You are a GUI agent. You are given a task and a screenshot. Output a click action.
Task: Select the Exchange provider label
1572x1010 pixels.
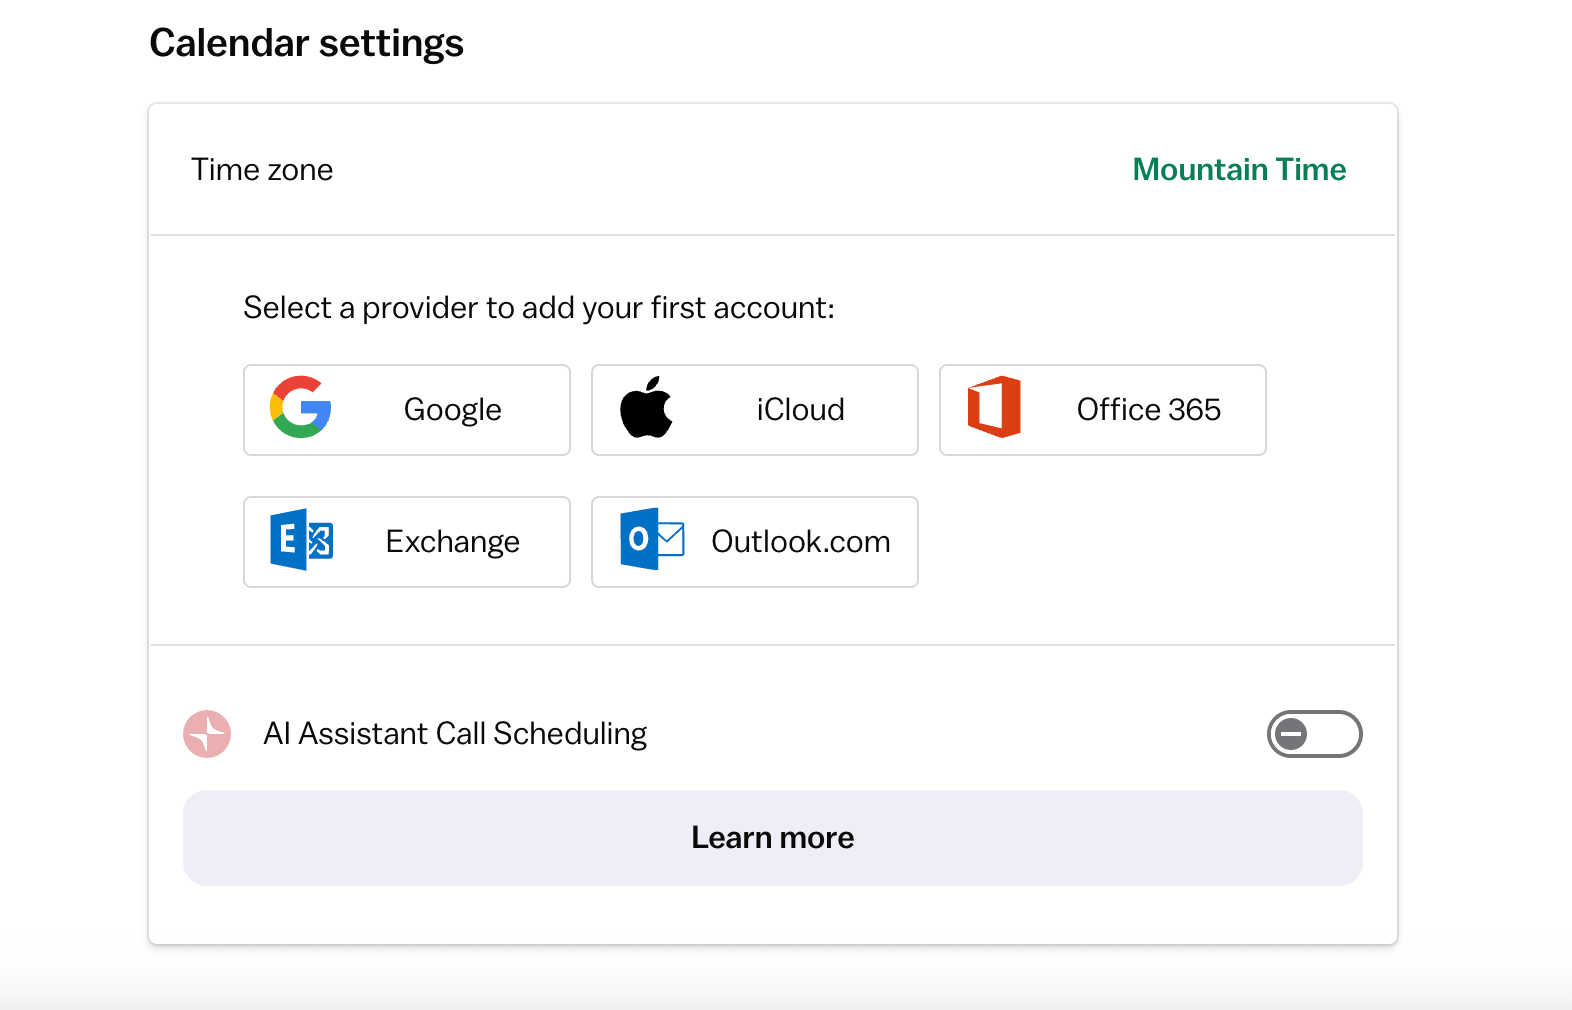click(452, 542)
